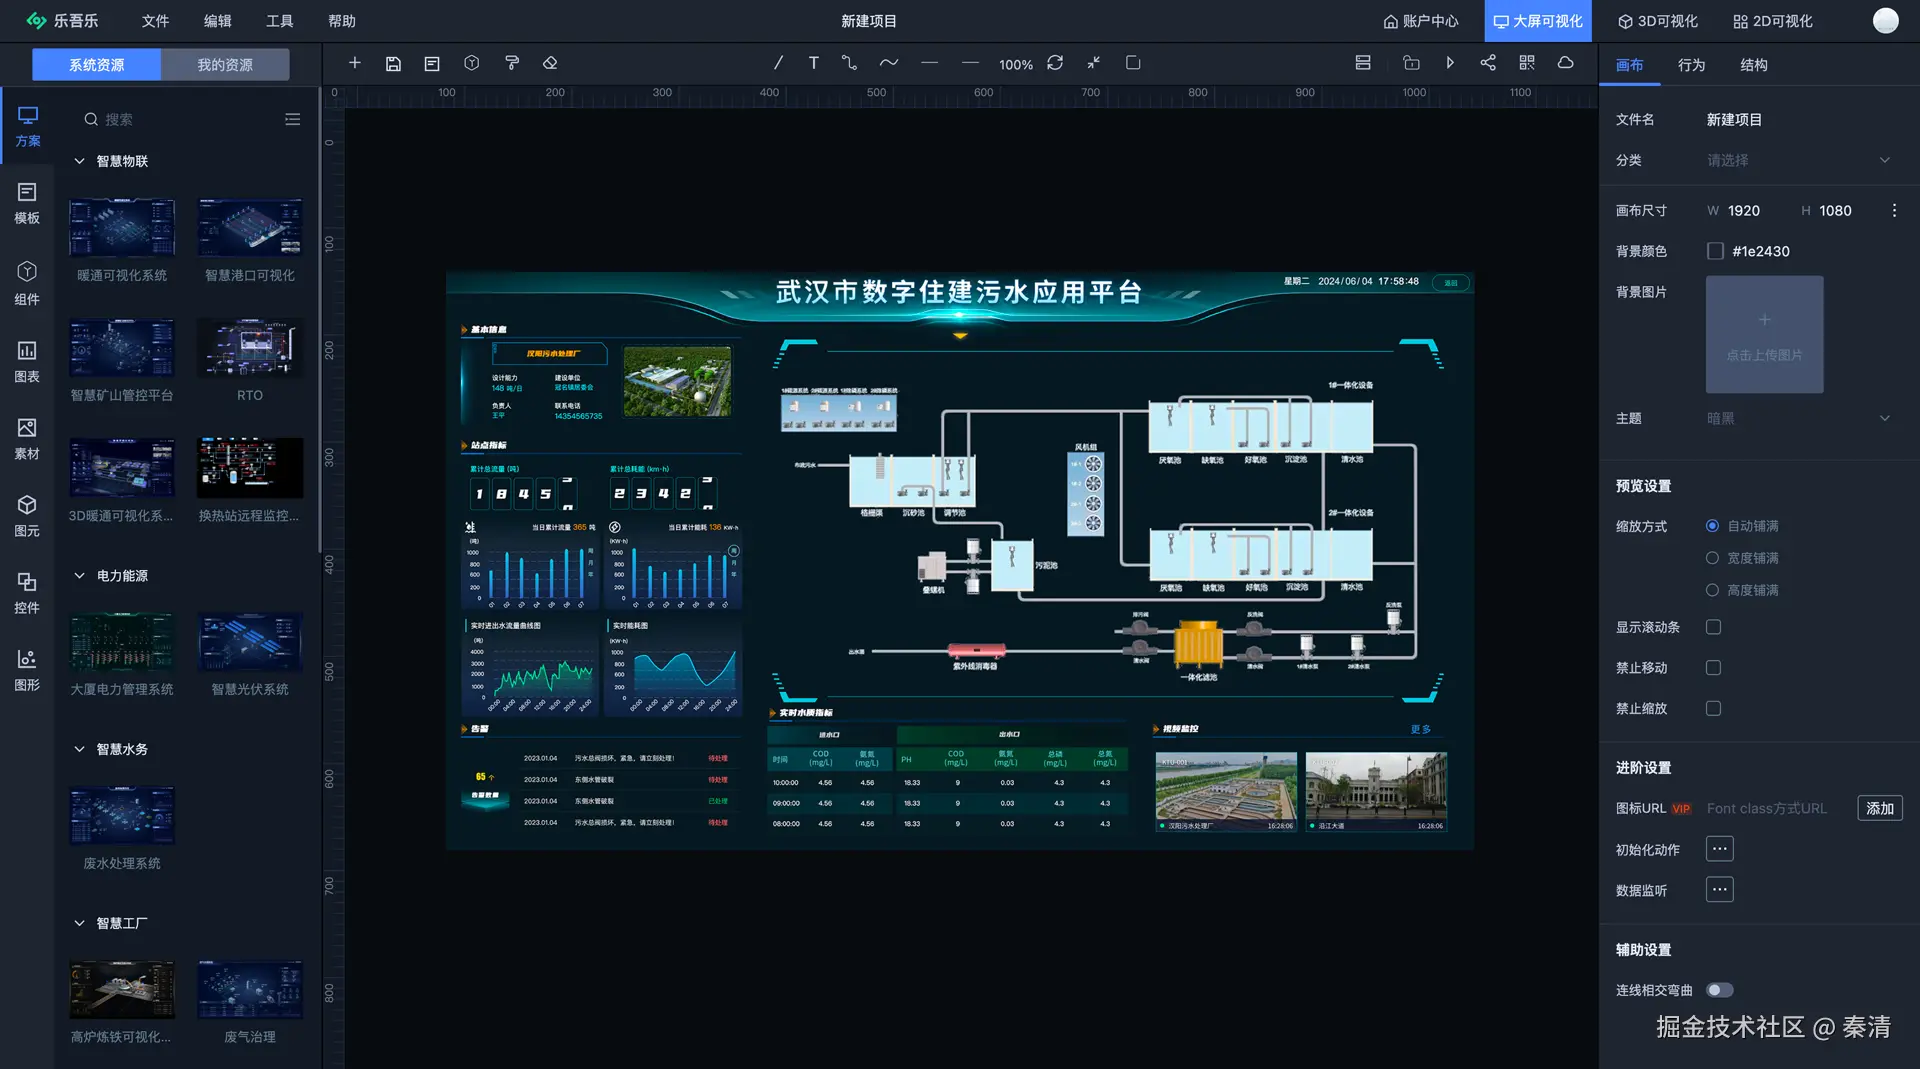The width and height of the screenshot is (1920, 1069).
Task: Click the preview play icon near share
Action: 1449,62
